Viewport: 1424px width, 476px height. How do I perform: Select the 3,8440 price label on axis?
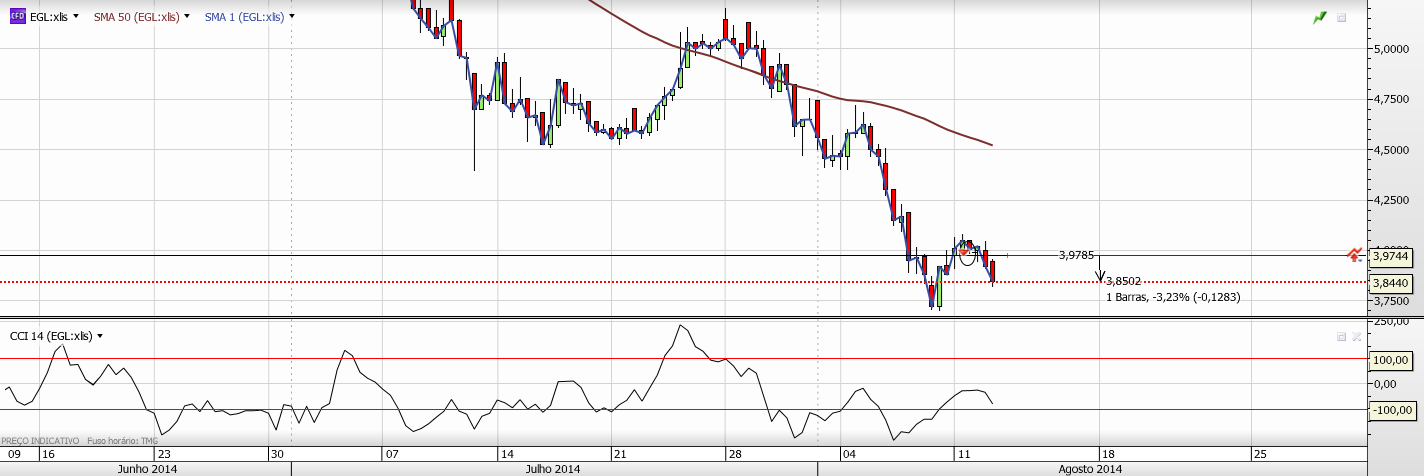pyautogui.click(x=1390, y=283)
